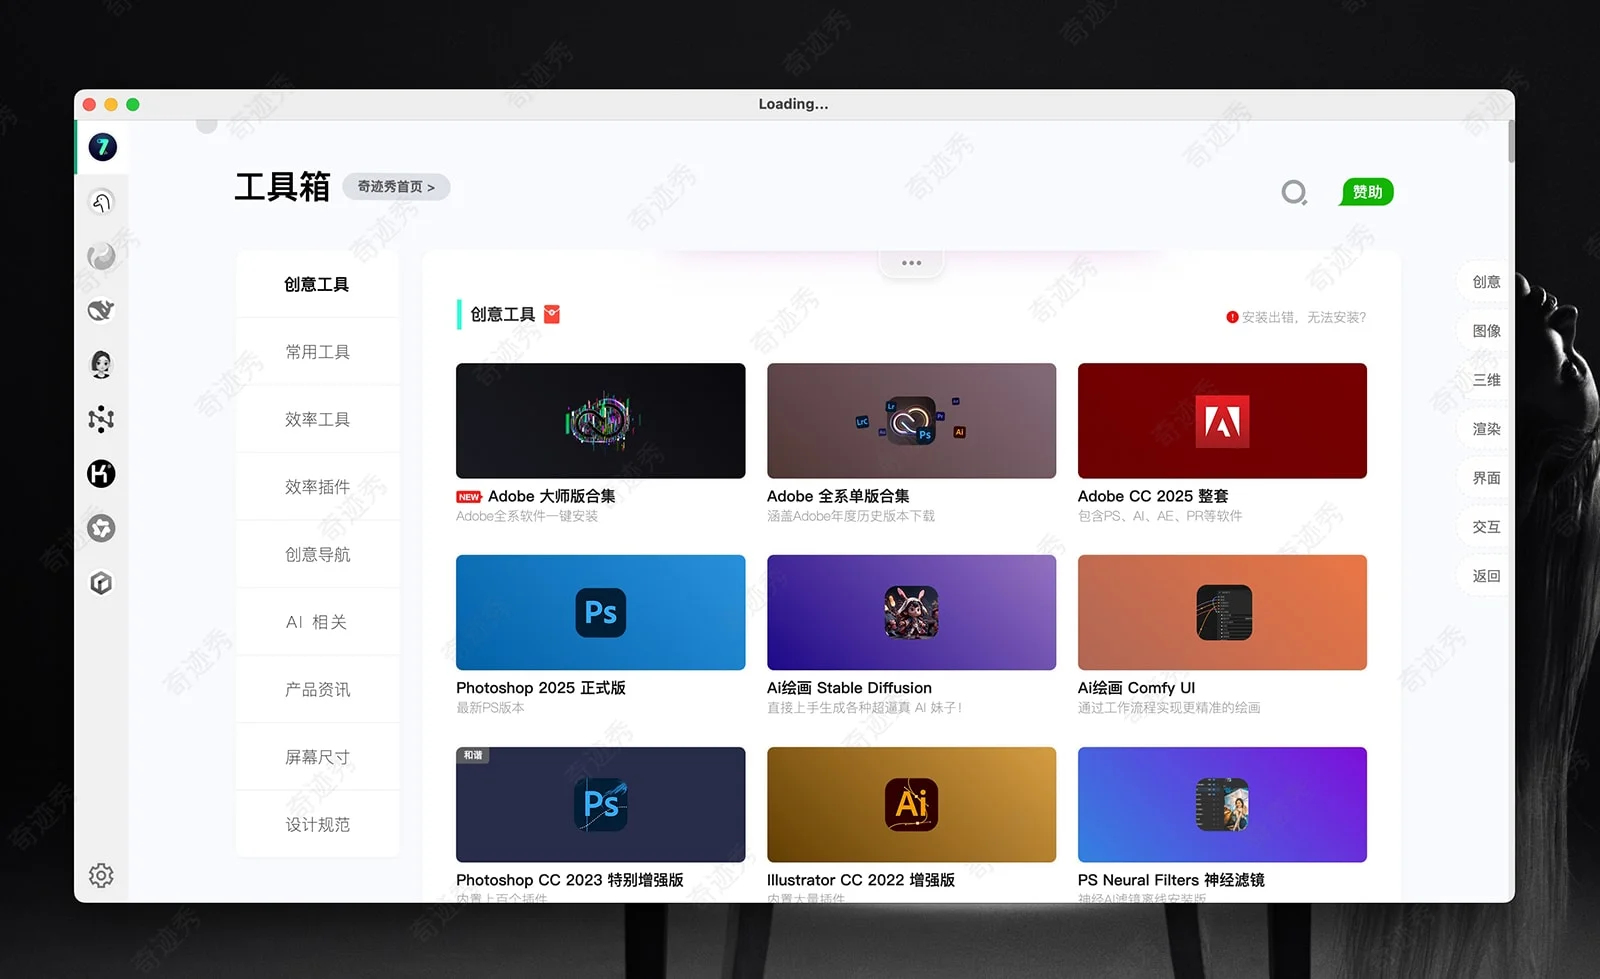Open the AI 相关 section
Screen dimensions: 1600x979
pyautogui.click(x=316, y=621)
